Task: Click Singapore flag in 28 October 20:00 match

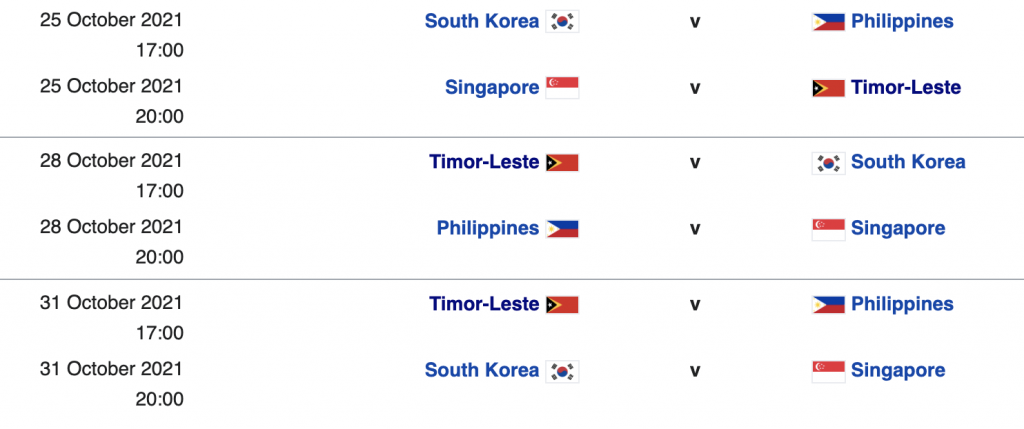Action: click(828, 229)
